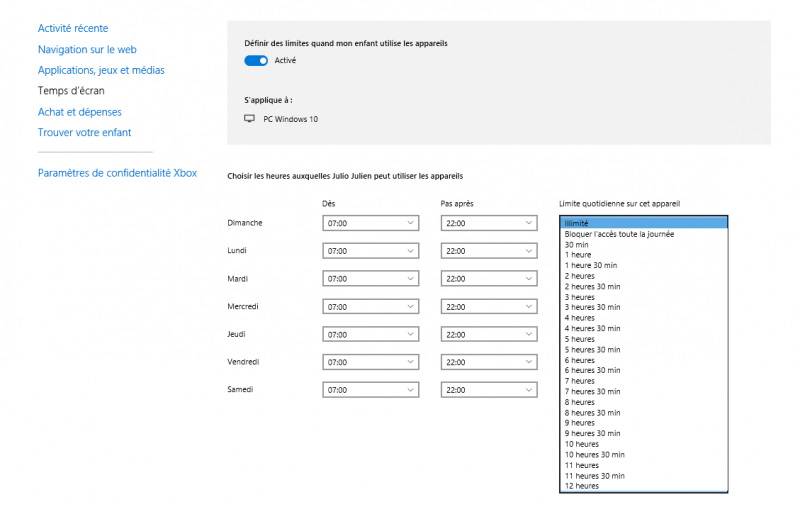Open Dimanche start time dropdown

coord(370,223)
